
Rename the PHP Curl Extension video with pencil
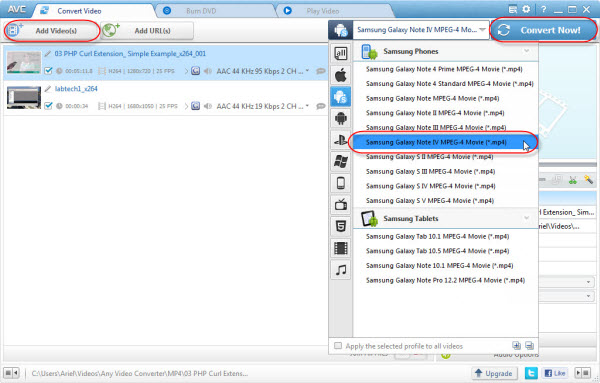coord(47,54)
